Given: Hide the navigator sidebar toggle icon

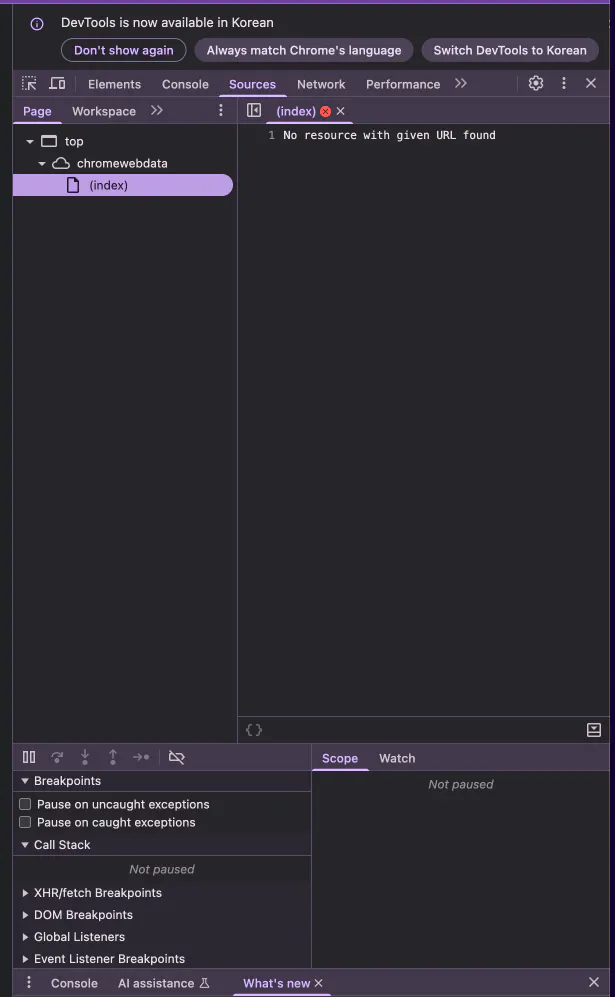Looking at the screenshot, I should tap(254, 111).
